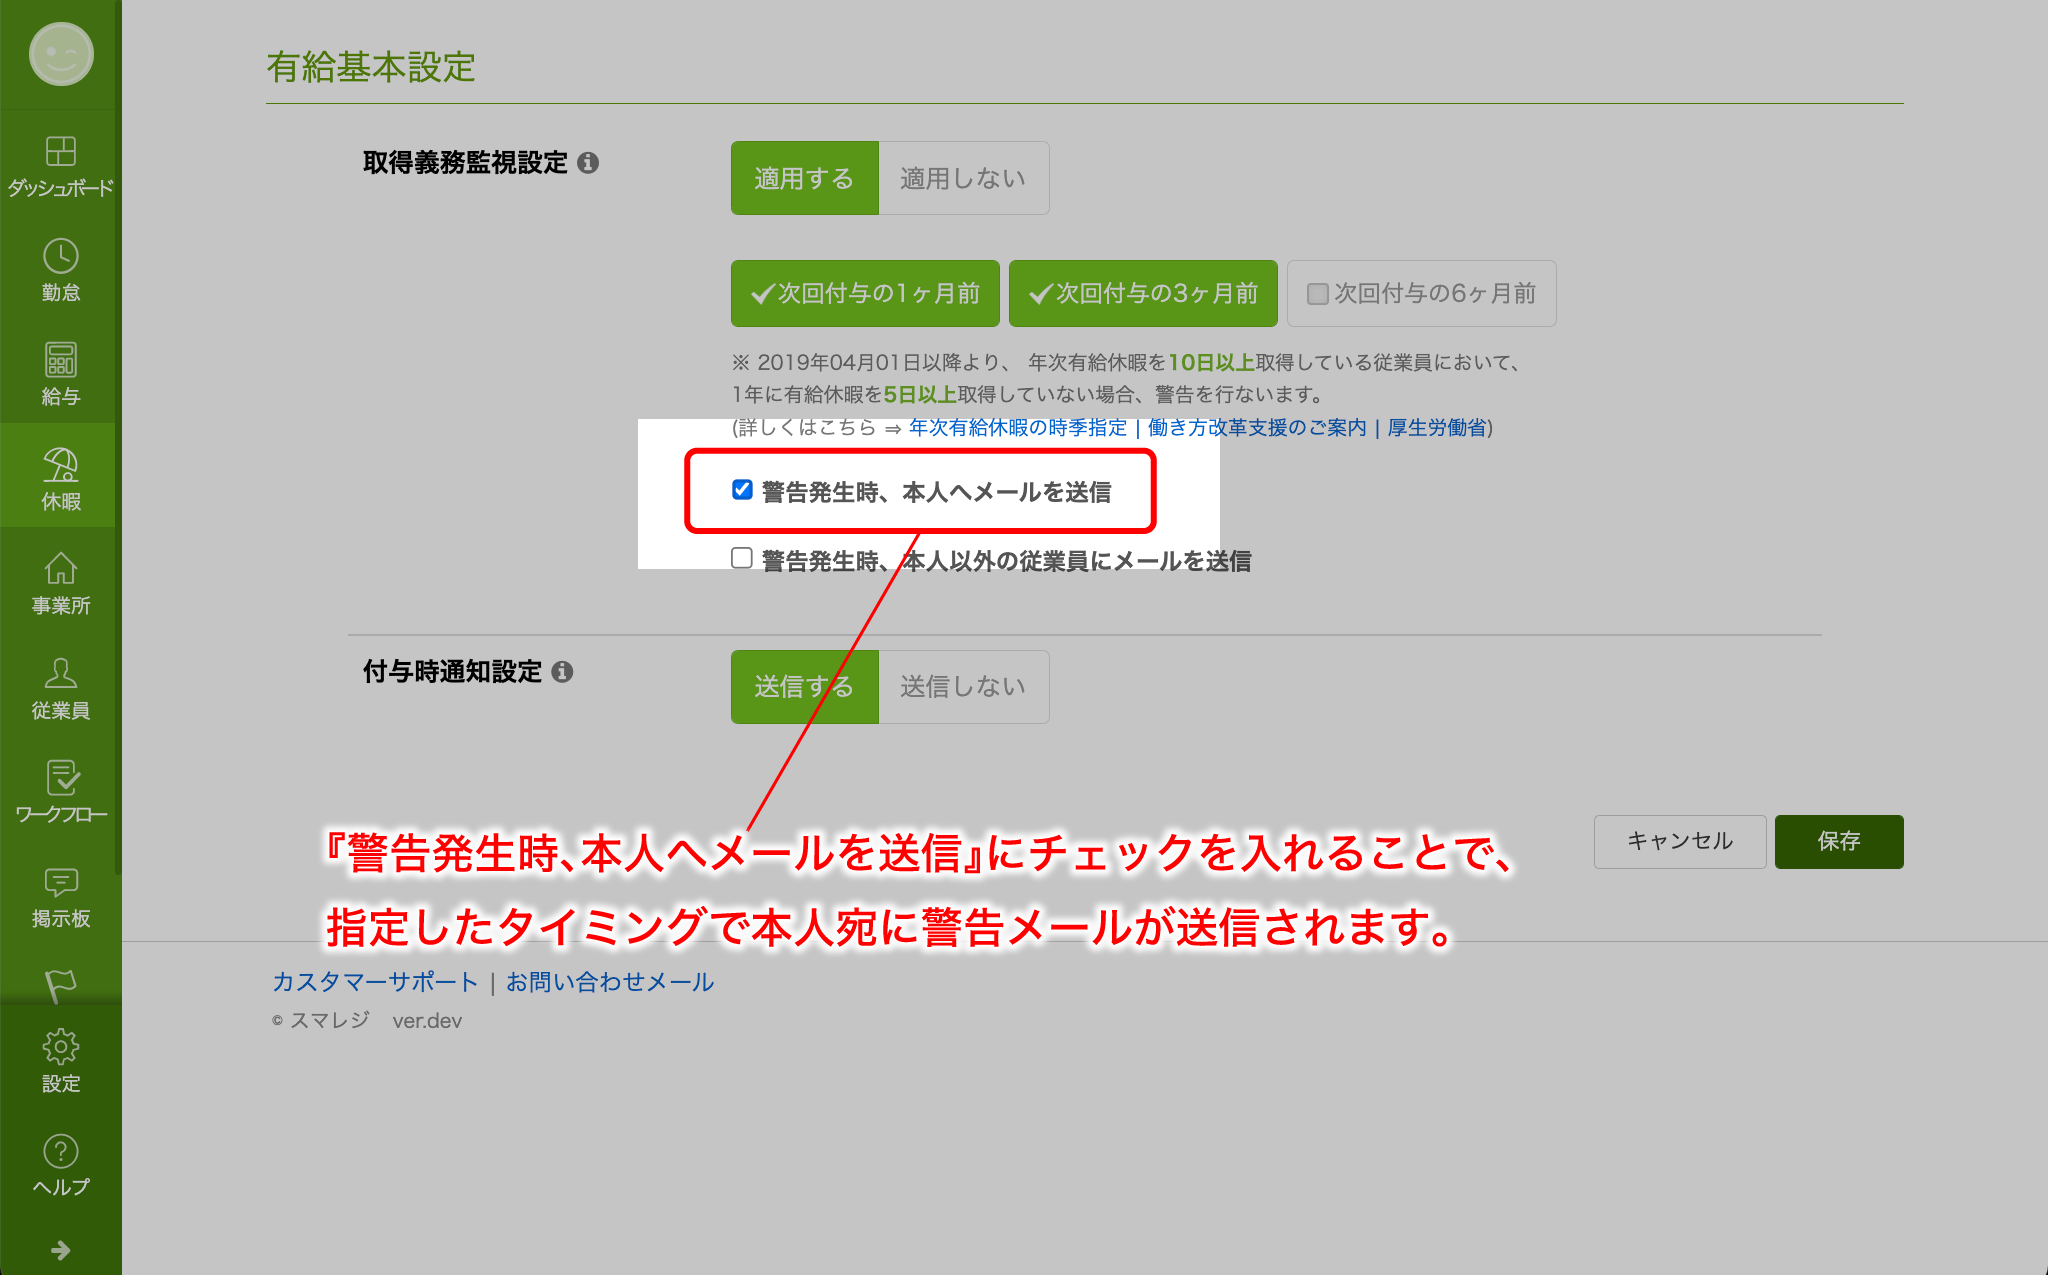
Task: Click the flag icon in sidebar
Action: (60, 985)
